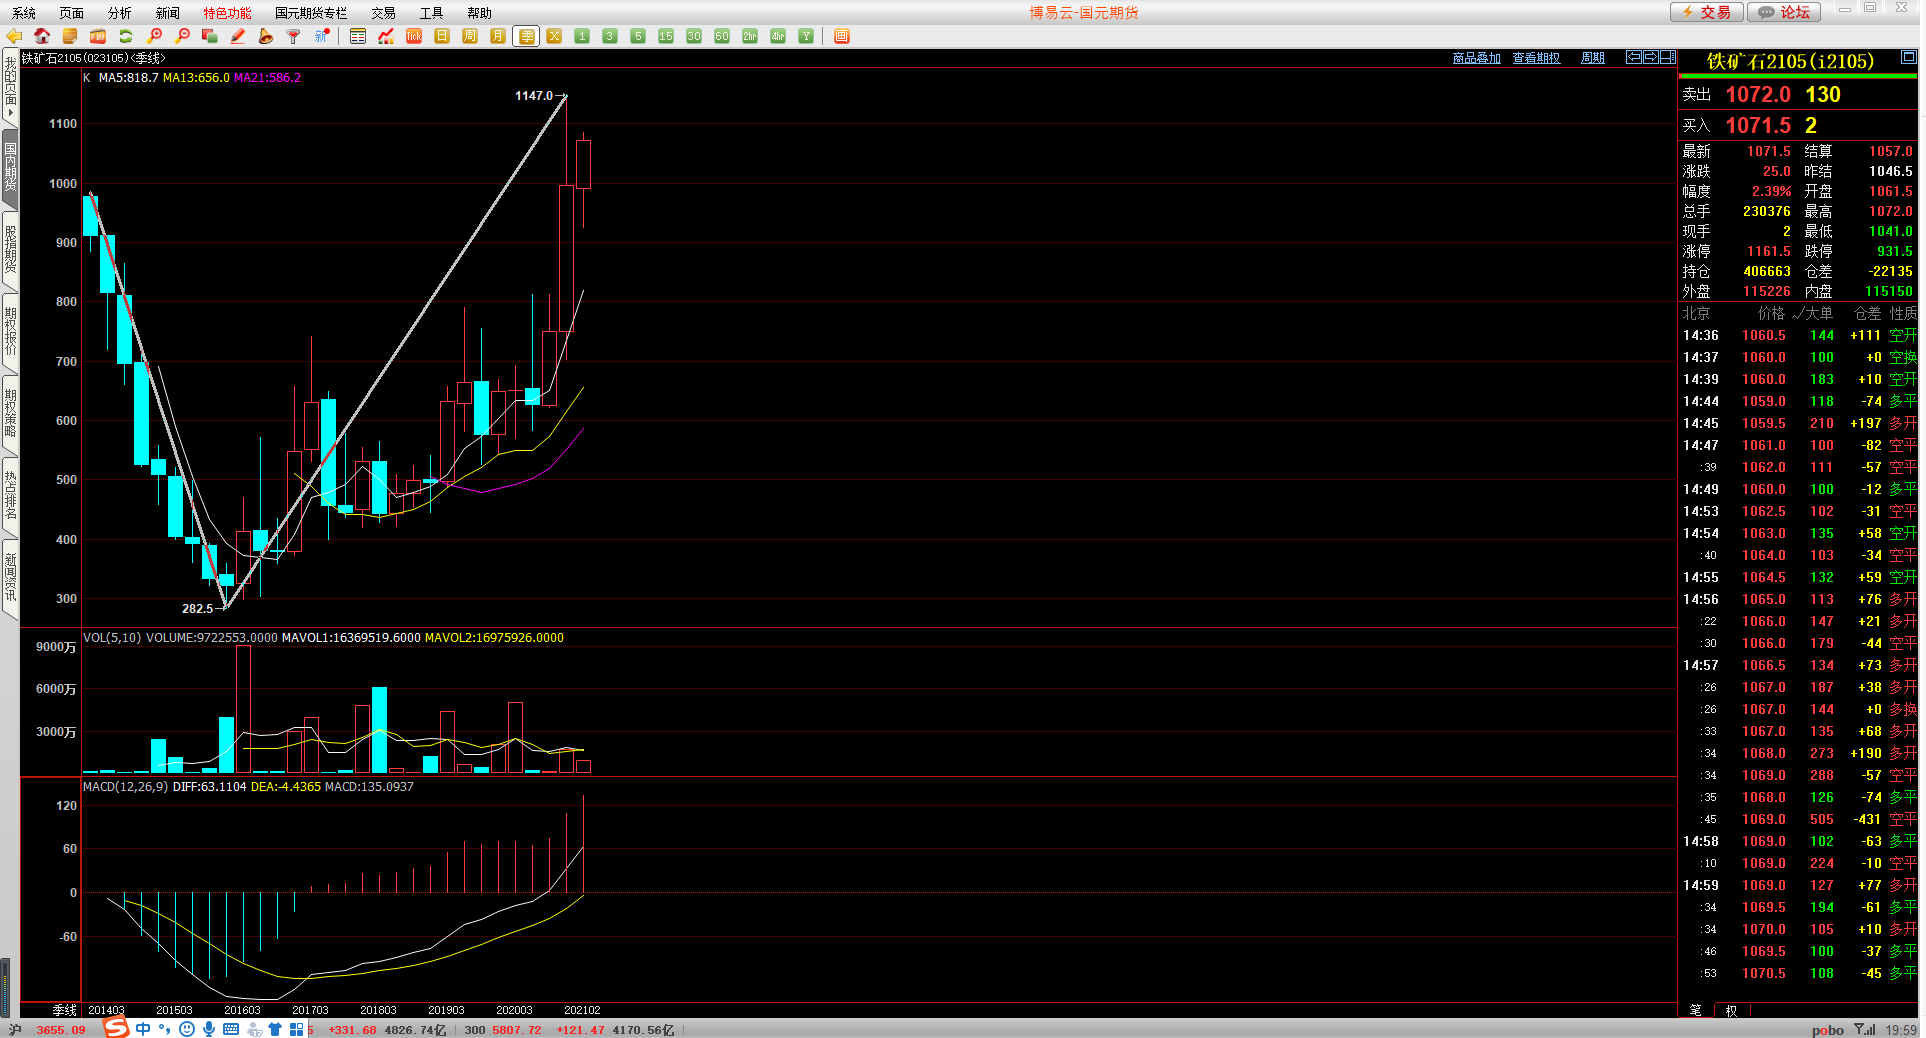
Task: Select the 期权报价 side tab
Action: click(x=10, y=332)
